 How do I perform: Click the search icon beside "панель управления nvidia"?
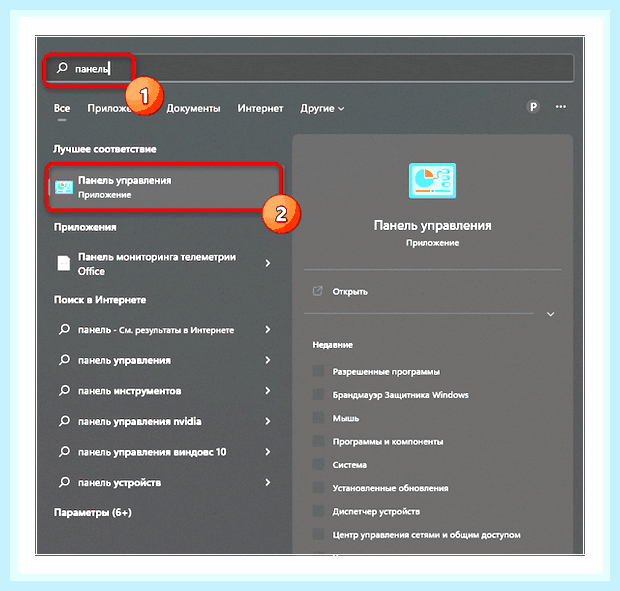(64, 421)
